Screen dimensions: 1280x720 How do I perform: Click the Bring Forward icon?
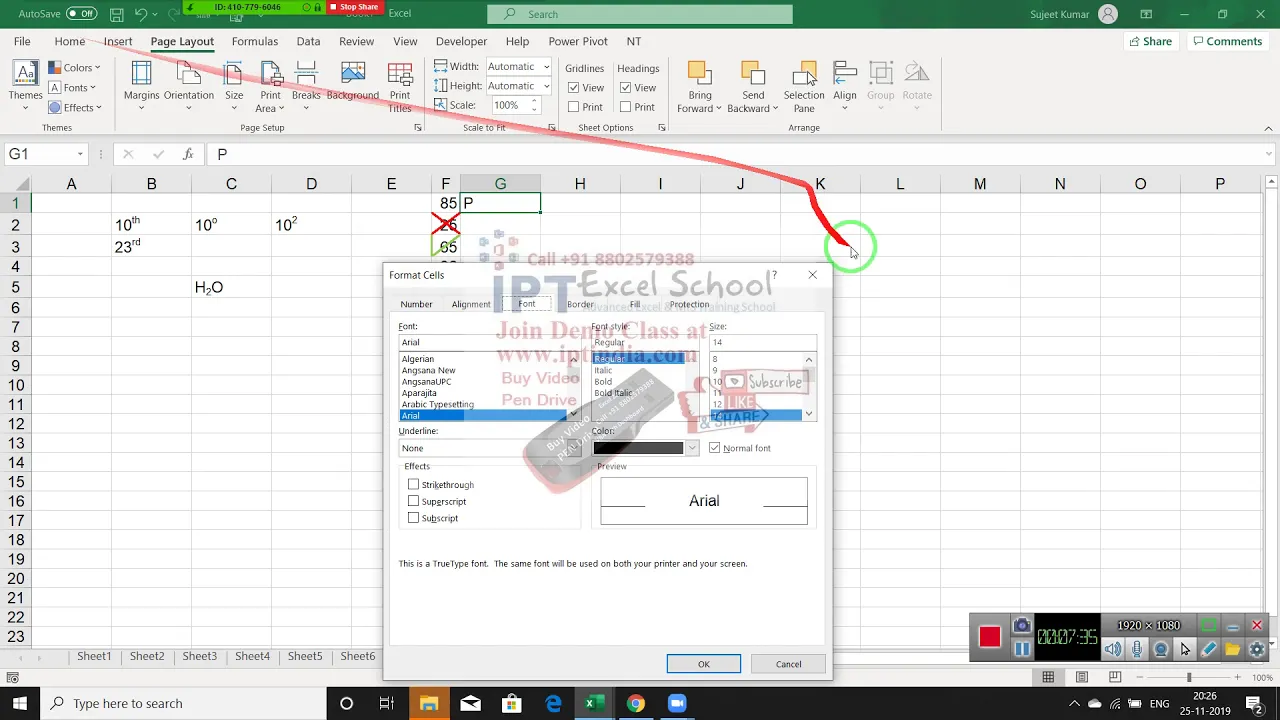[699, 74]
